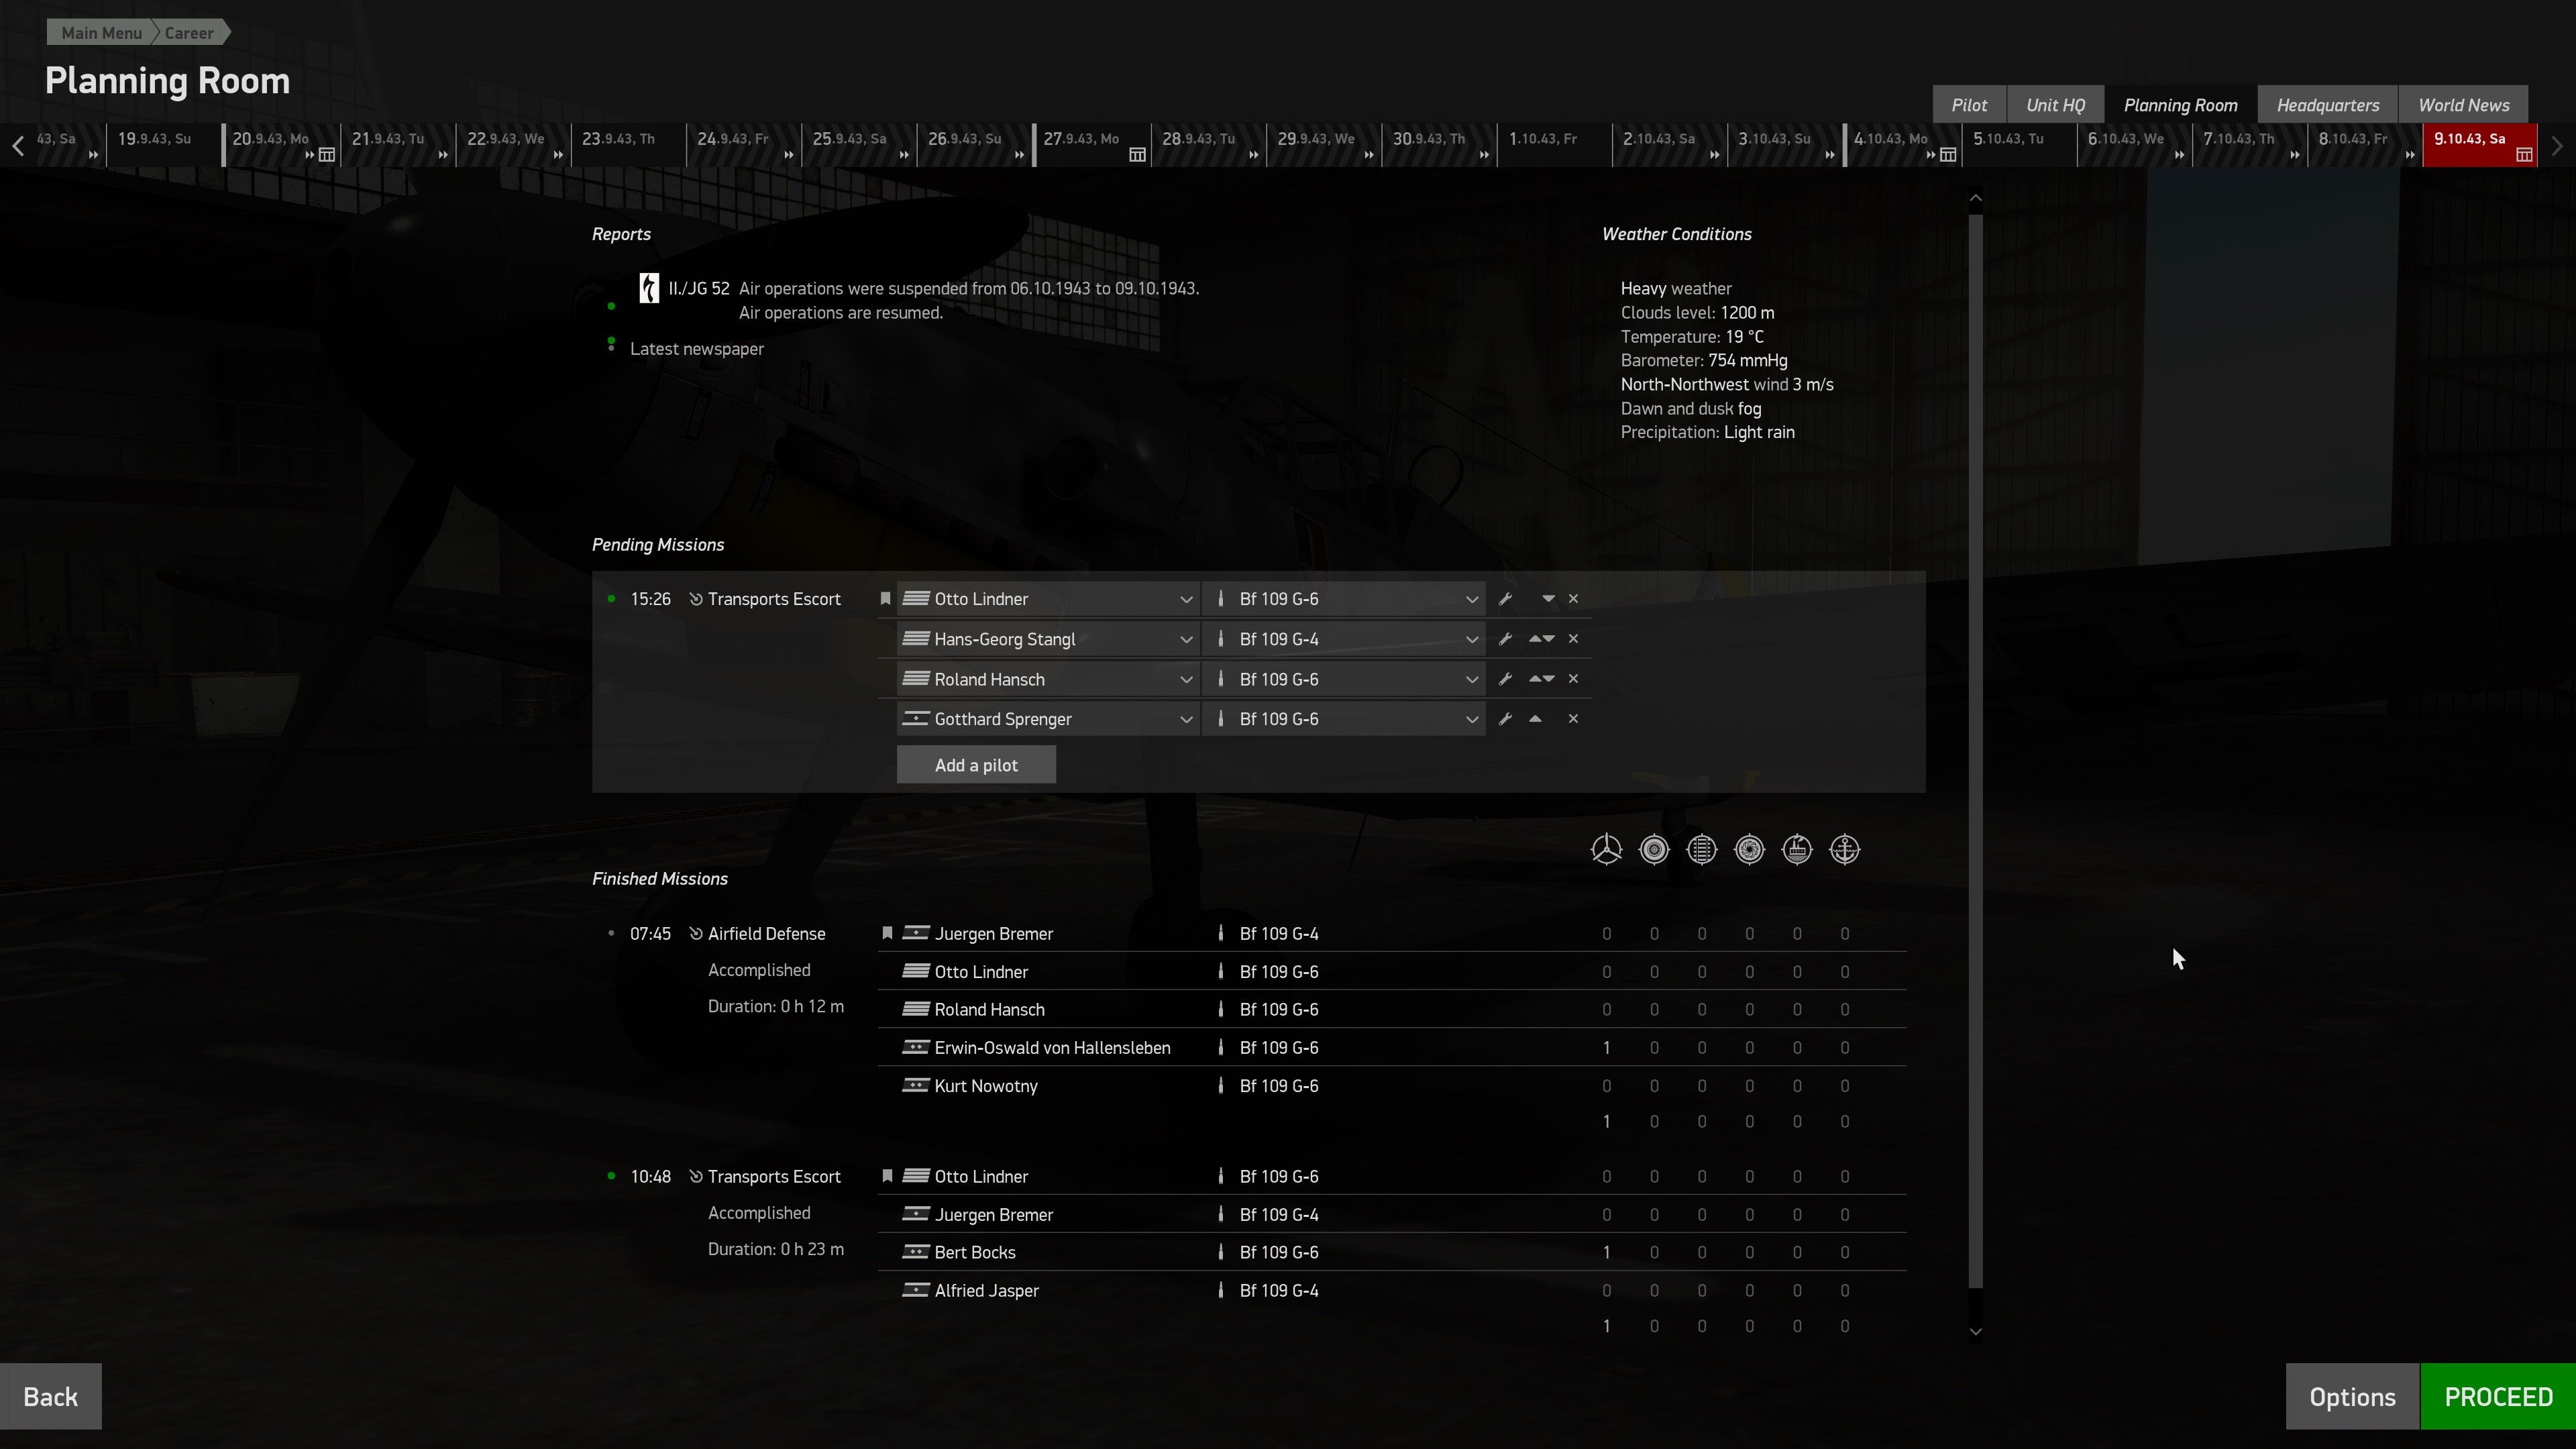This screenshot has width=2576, height=1449.
Task: Click the Add a pilot button
Action: pos(976,765)
